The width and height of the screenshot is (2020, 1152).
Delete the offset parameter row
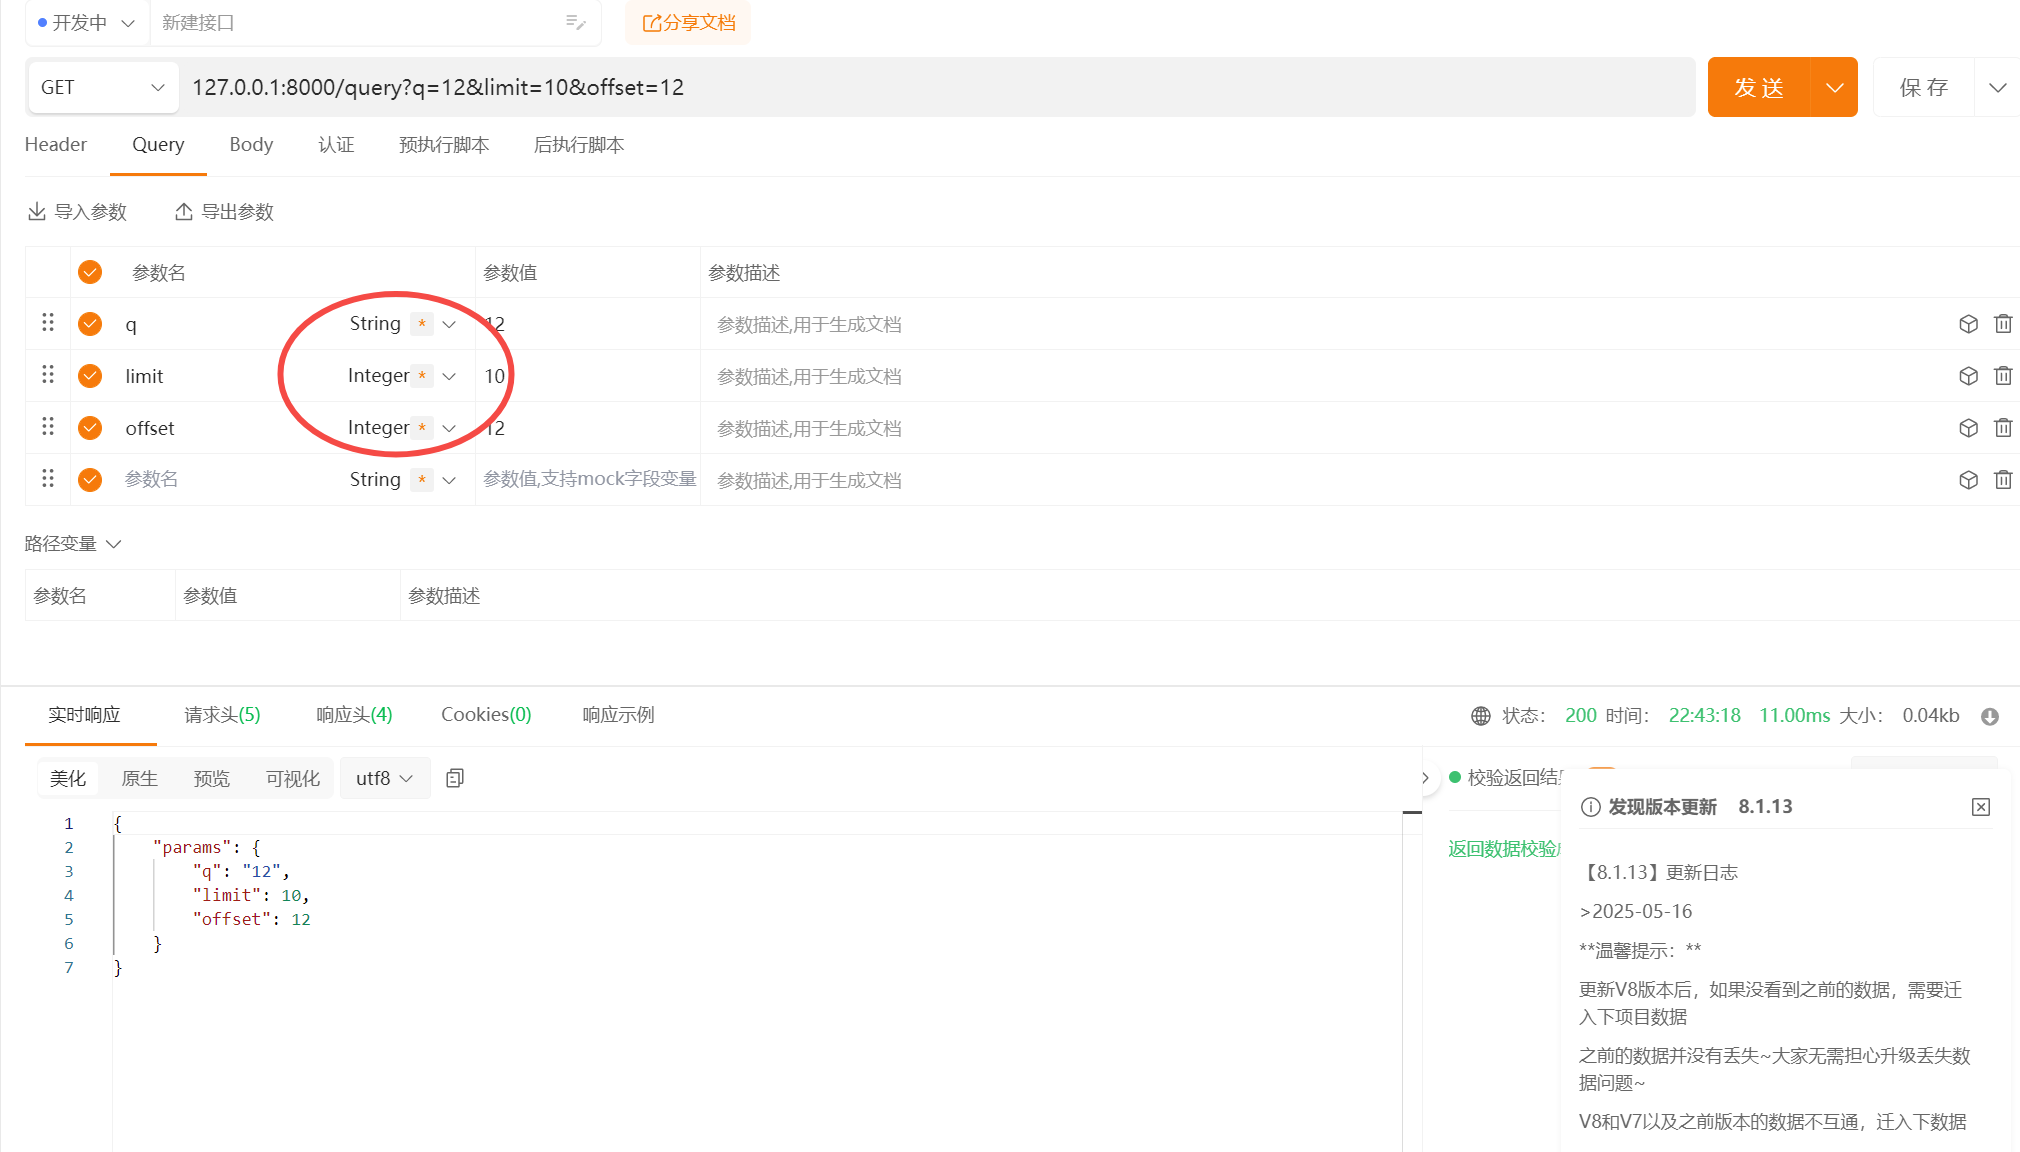tap(2003, 428)
